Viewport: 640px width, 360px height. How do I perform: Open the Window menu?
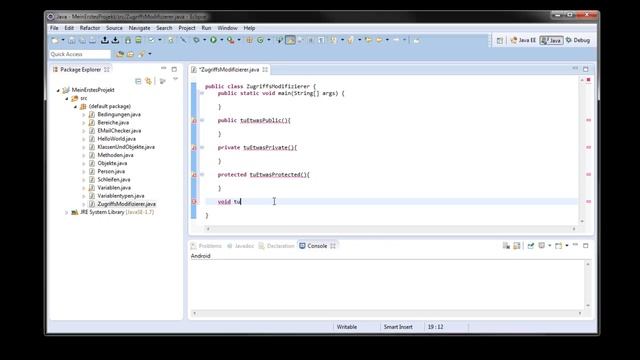click(227, 28)
